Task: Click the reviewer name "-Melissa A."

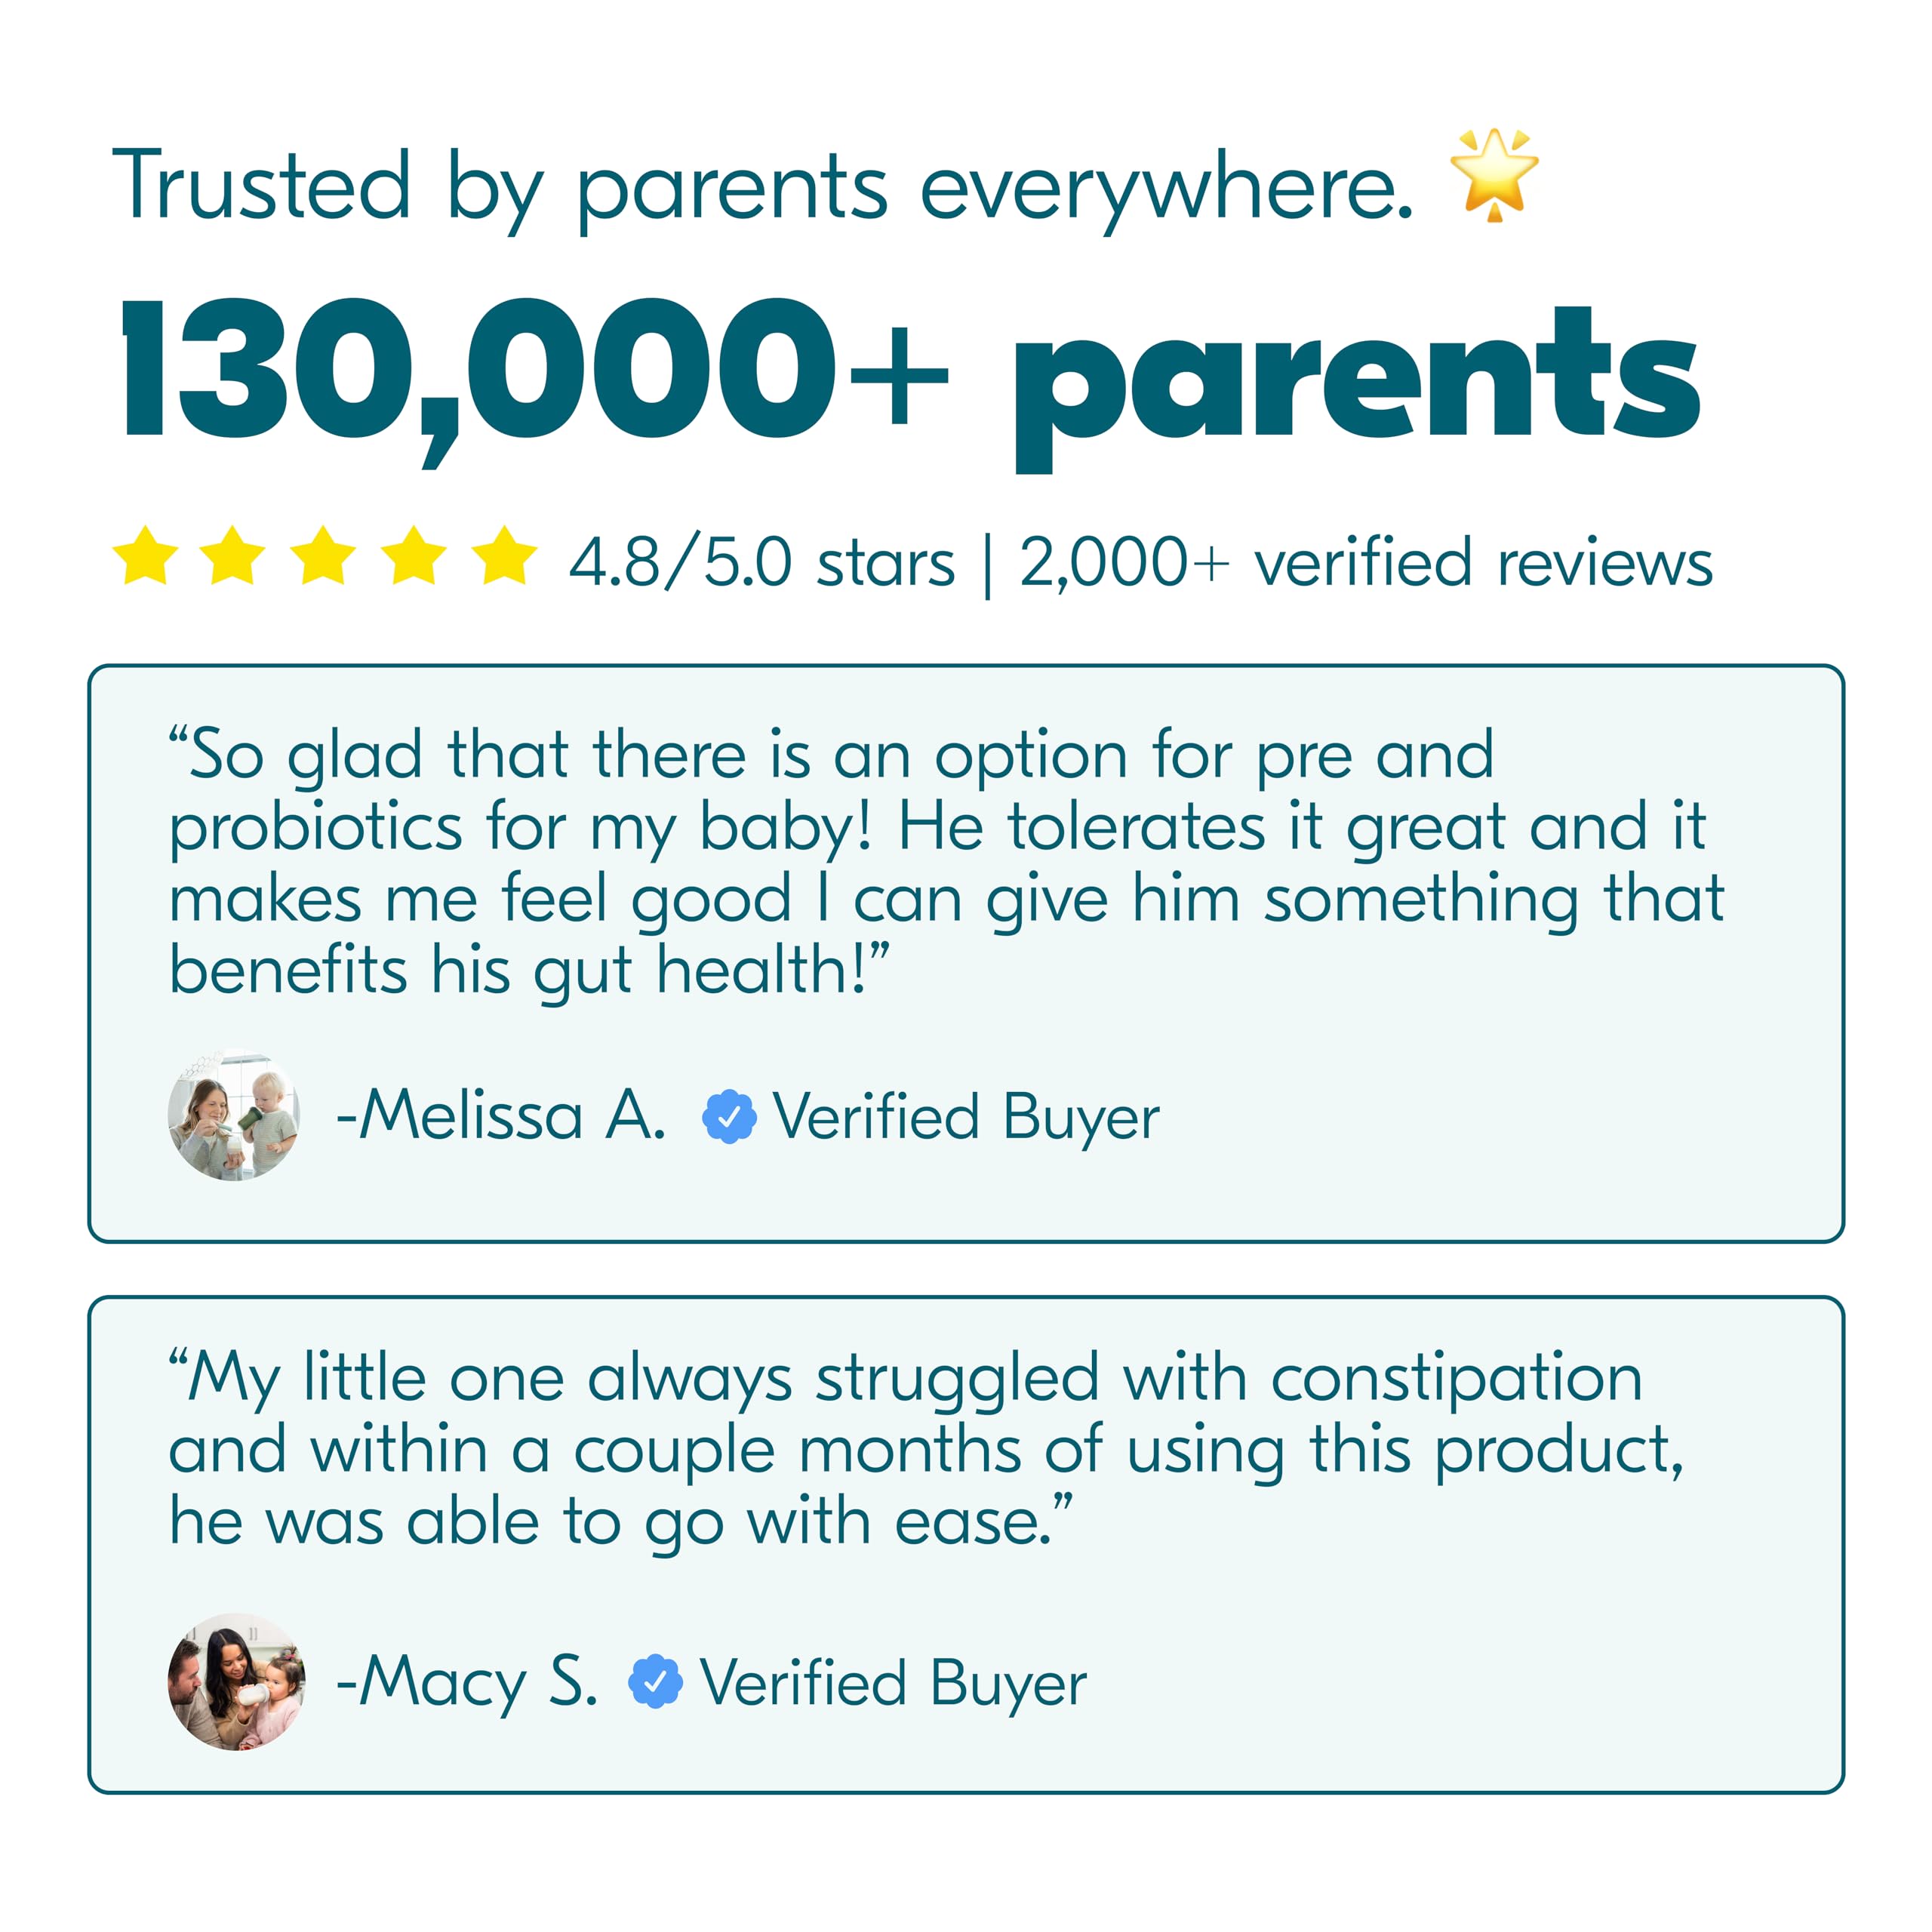Action: 501,1116
